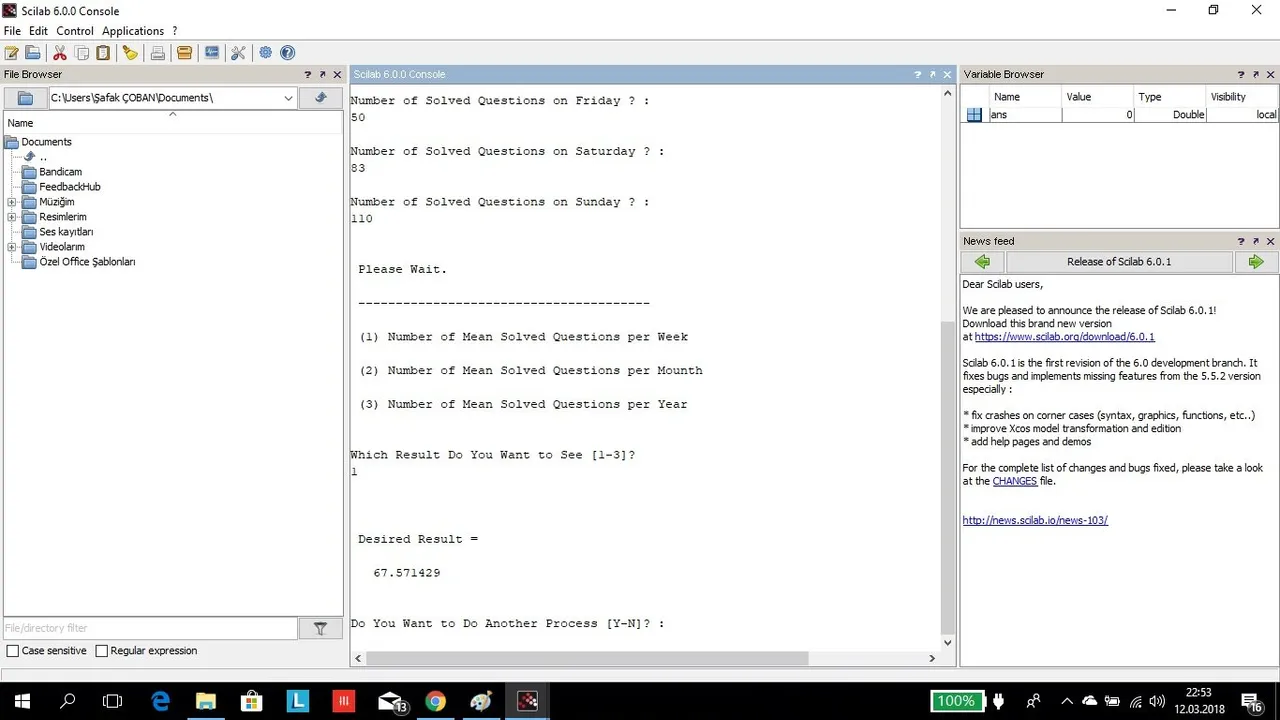This screenshot has width=1280, height=720.
Task: Click the console vertical scrollbar thumb
Action: (947, 477)
